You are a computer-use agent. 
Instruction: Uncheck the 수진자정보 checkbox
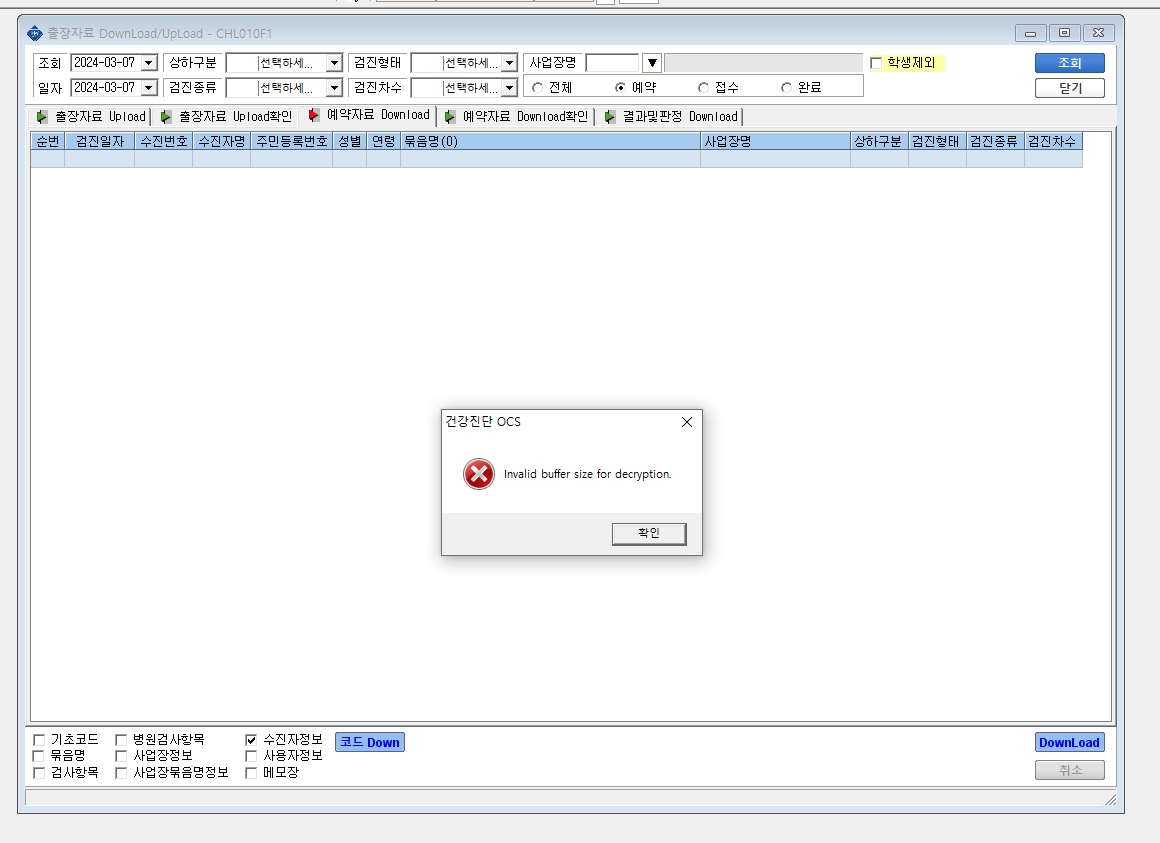pyautogui.click(x=251, y=739)
